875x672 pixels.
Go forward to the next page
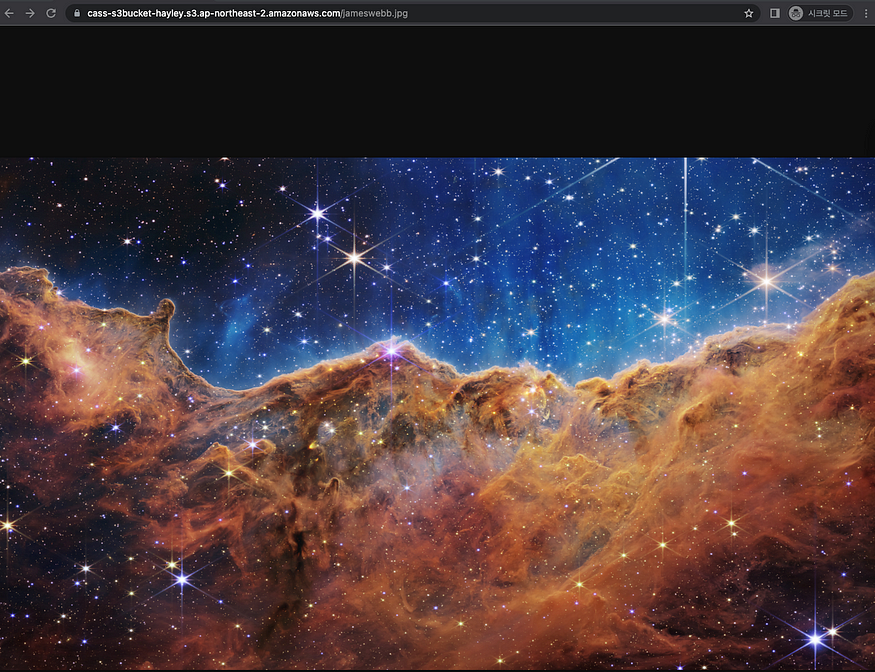(x=30, y=13)
